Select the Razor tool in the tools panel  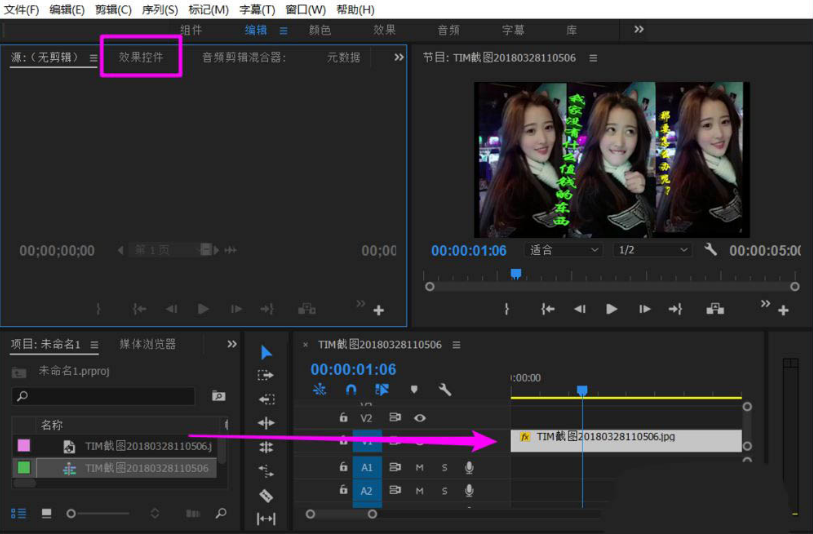click(266, 495)
